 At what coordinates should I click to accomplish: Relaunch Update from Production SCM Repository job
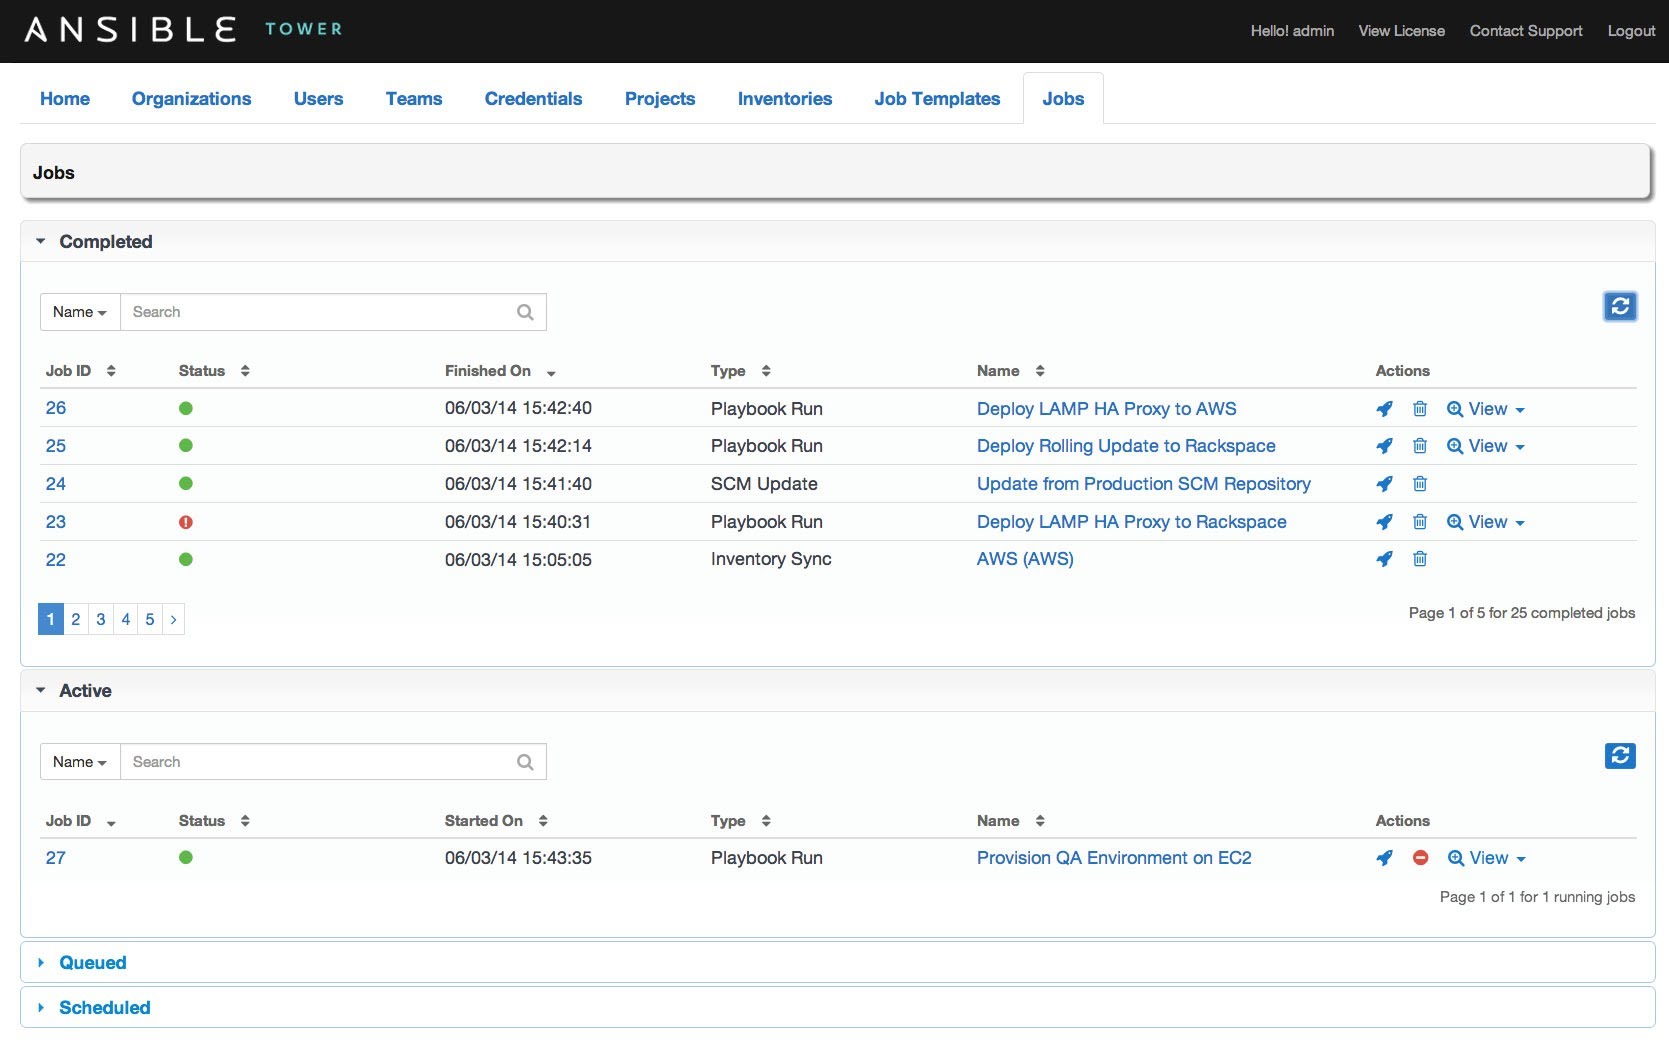(1384, 484)
